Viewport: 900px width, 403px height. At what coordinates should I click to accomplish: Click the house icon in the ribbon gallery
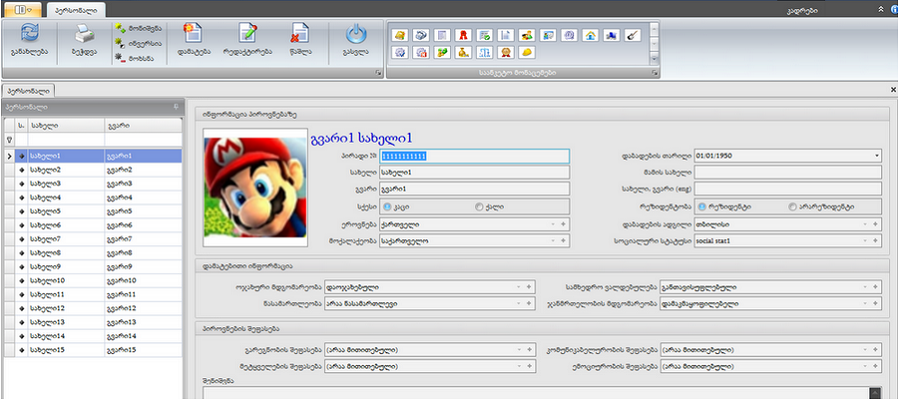(x=591, y=34)
